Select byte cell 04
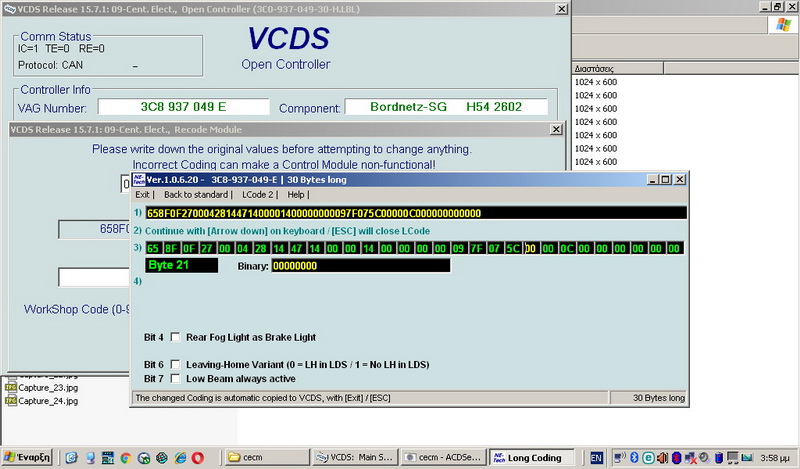The image size is (800, 469). click(242, 248)
